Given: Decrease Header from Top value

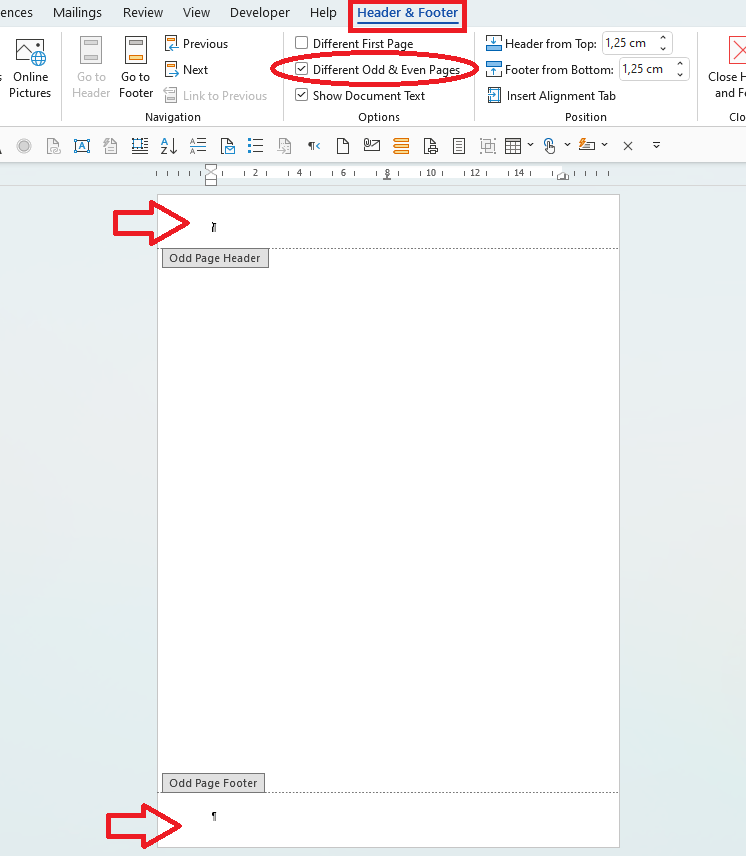Looking at the screenshot, I should point(663,49).
